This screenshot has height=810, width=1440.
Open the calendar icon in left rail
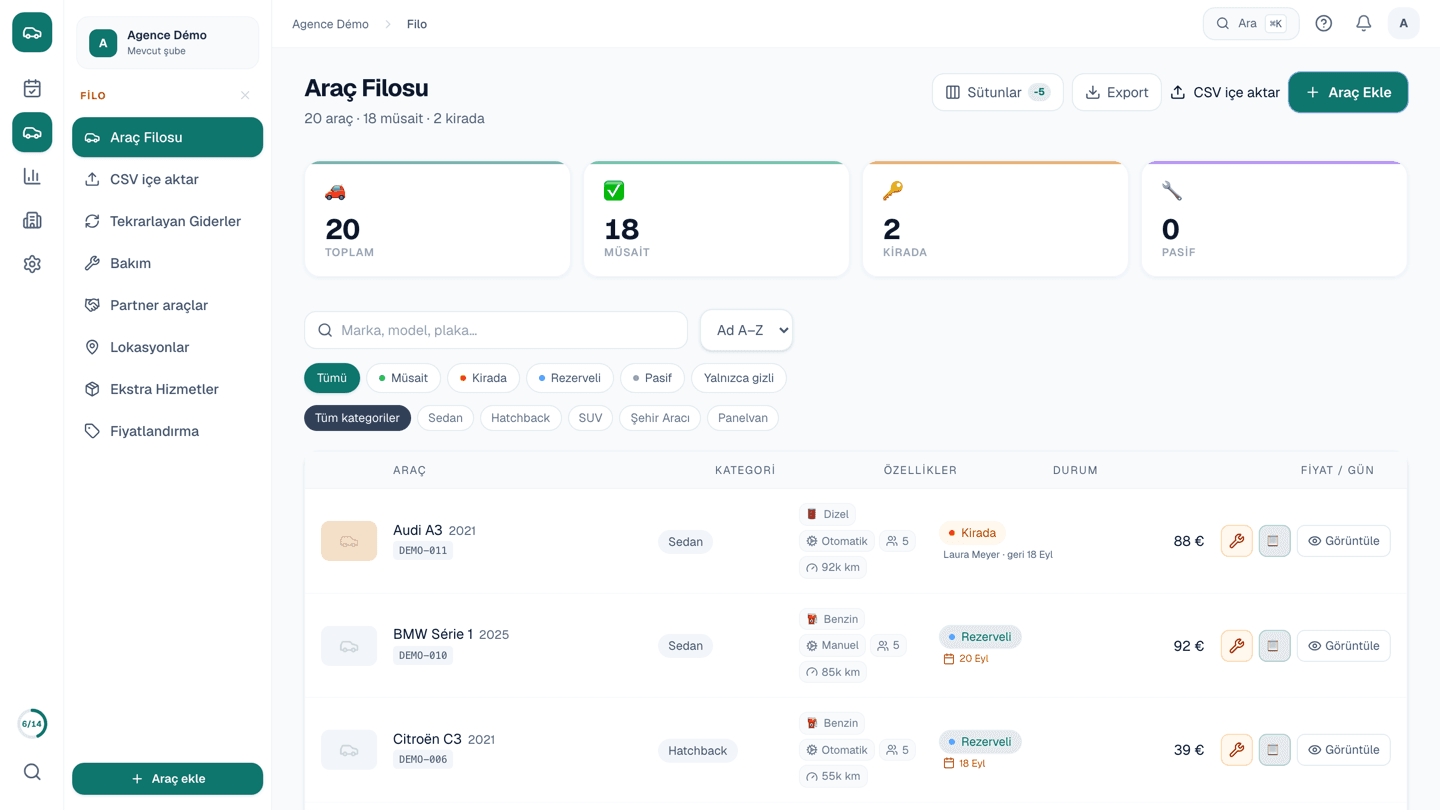point(32,88)
